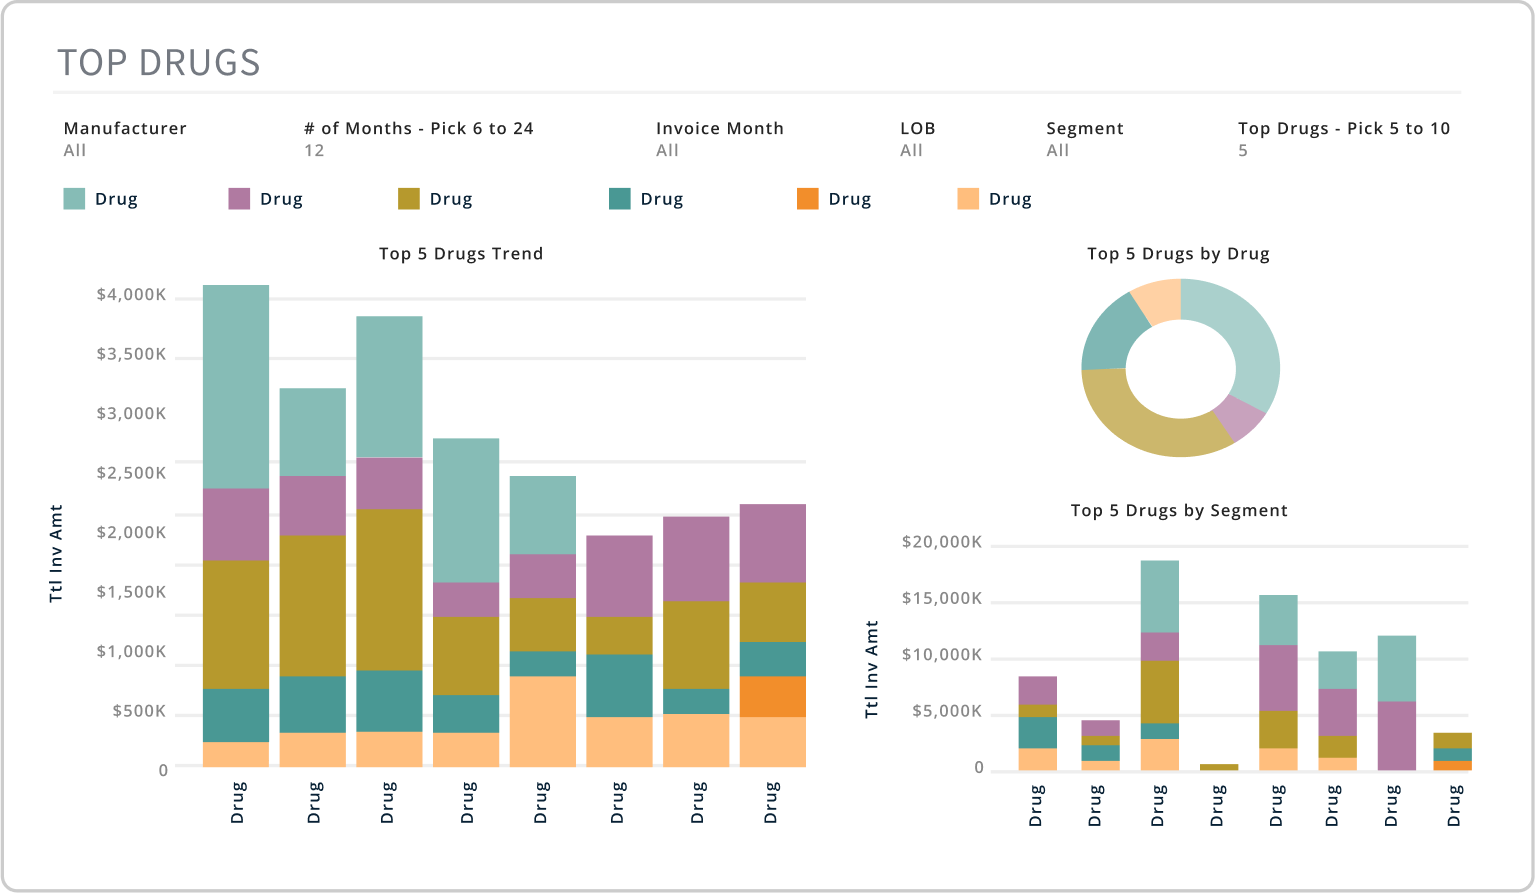Click the bright orange Drug legend swatch

[807, 199]
